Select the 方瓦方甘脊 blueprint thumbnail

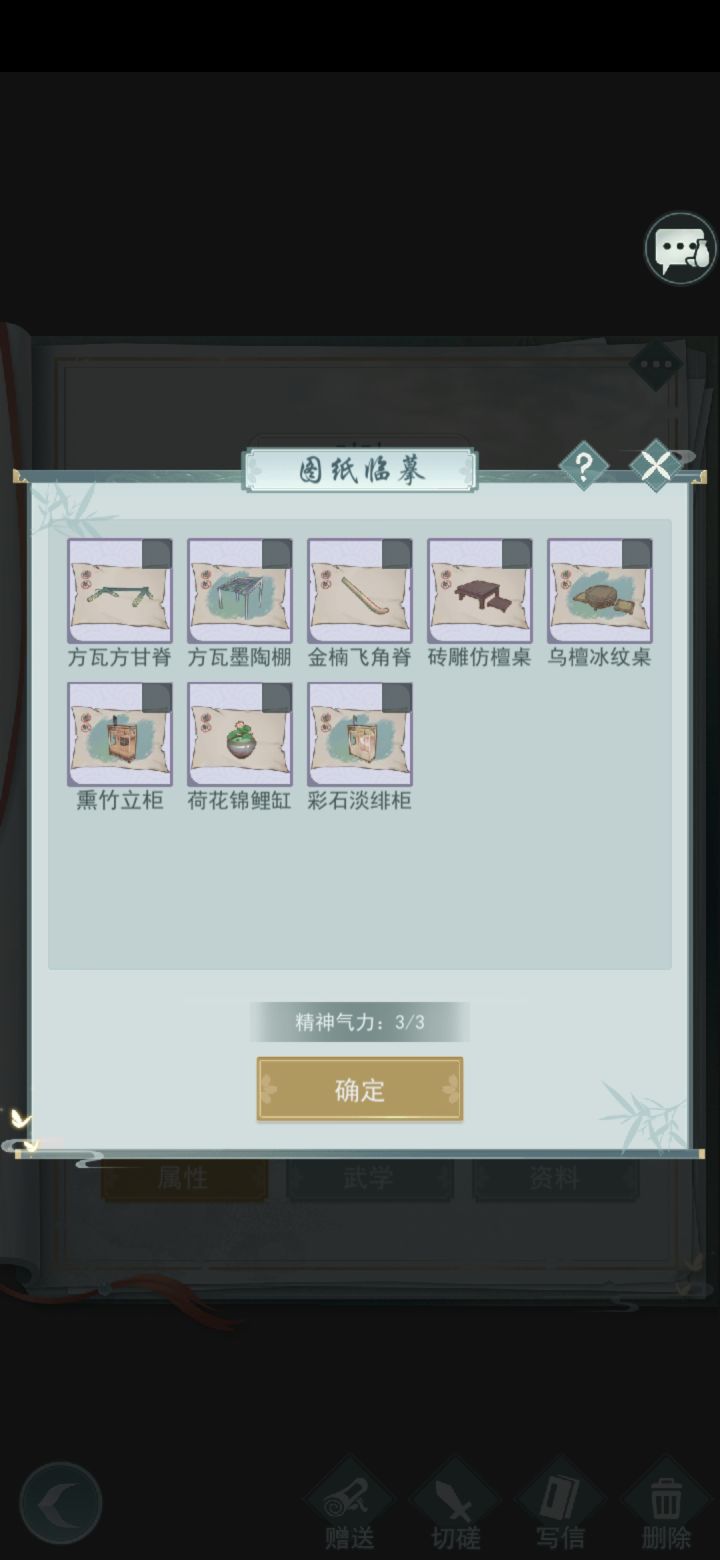[x=120, y=591]
